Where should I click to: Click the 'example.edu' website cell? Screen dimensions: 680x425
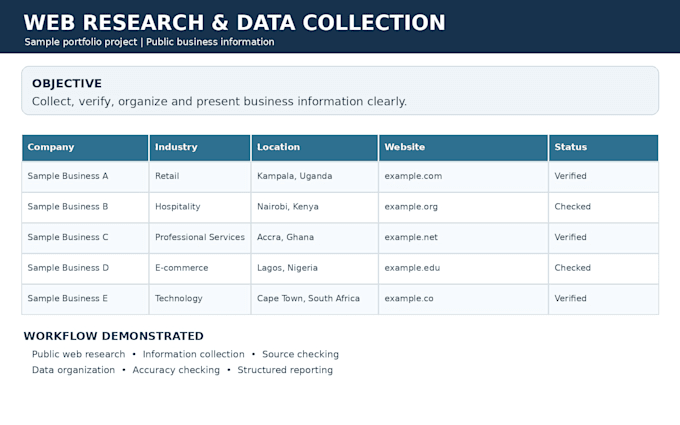[x=463, y=268]
